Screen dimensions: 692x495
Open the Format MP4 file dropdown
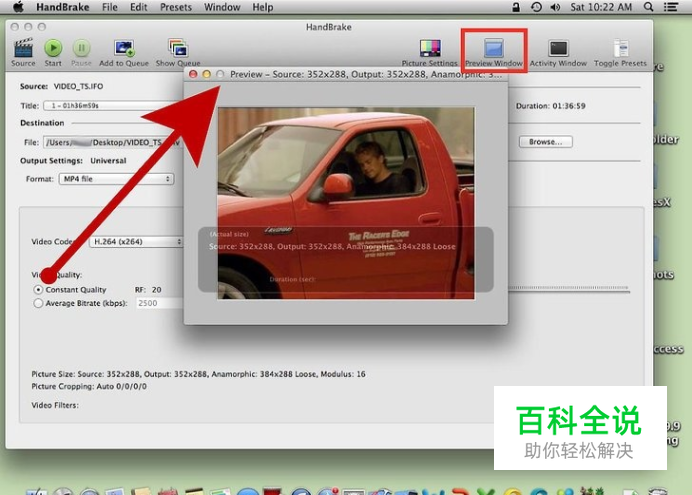117,179
